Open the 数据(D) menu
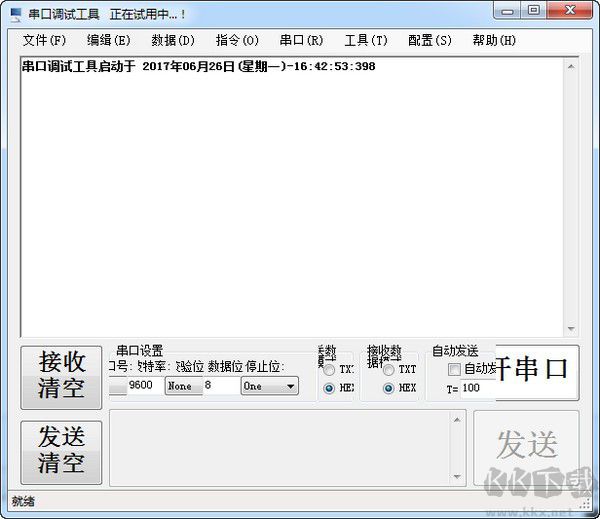The image size is (600, 519). point(173,40)
